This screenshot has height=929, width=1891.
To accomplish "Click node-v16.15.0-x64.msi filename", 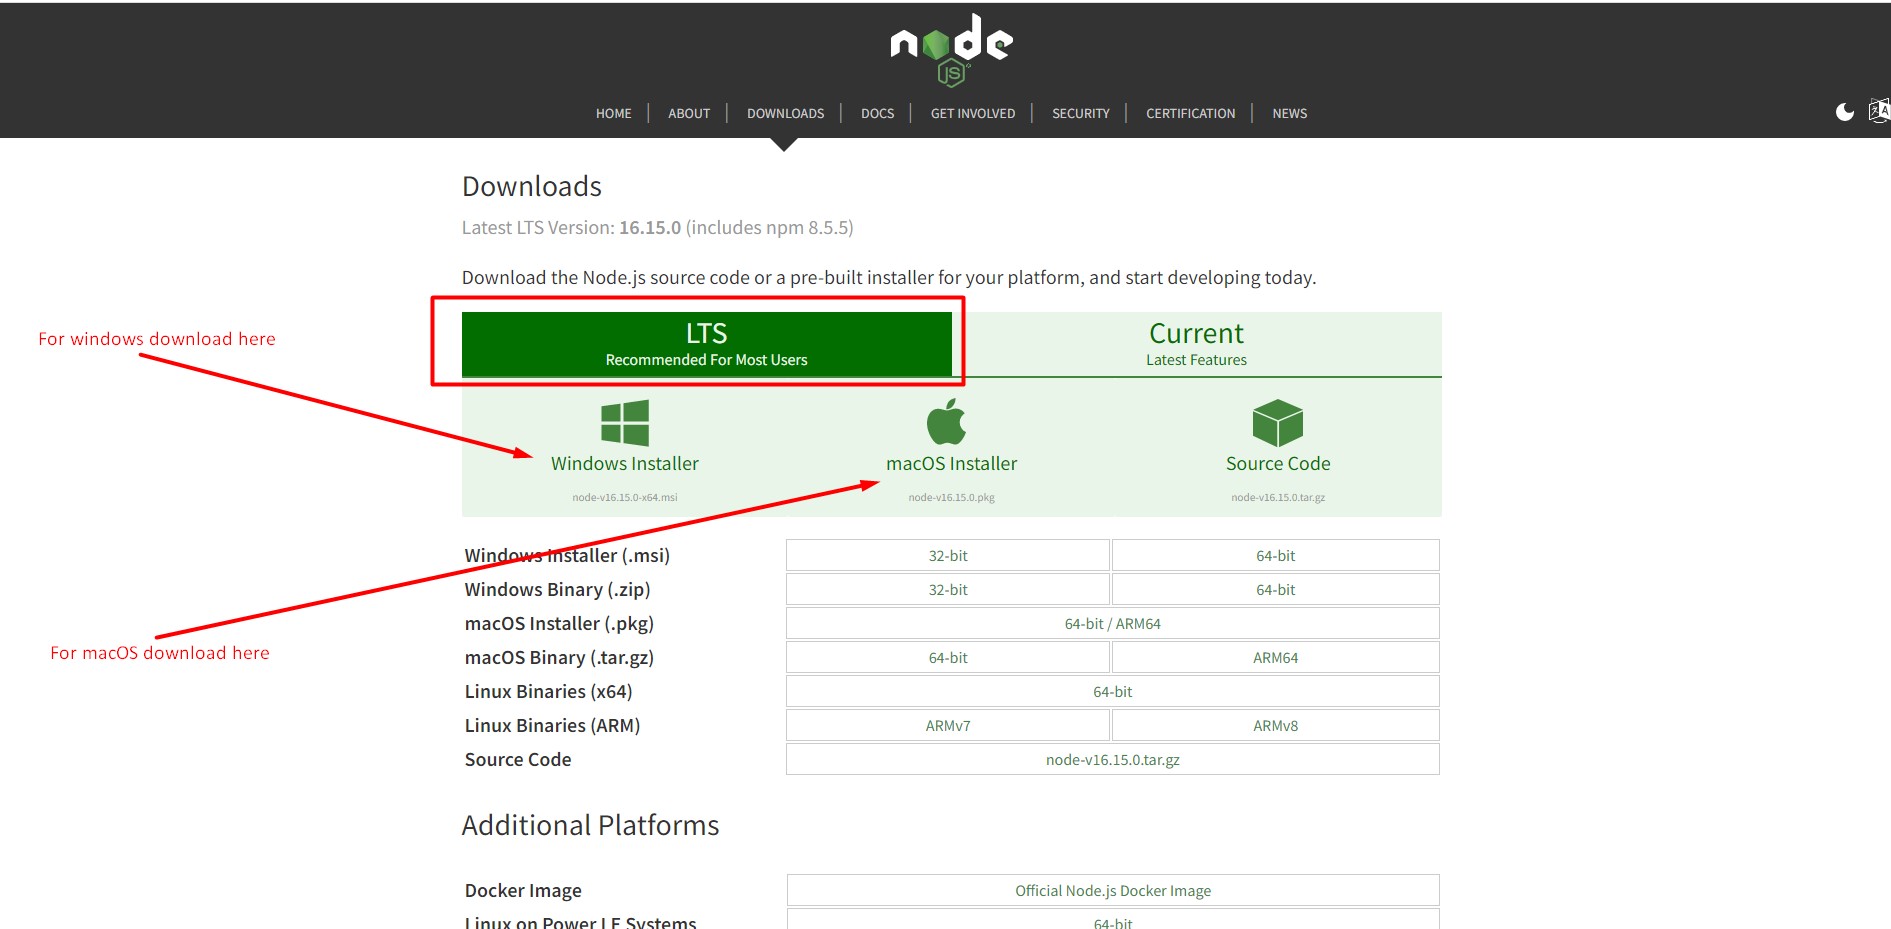I will click(625, 497).
